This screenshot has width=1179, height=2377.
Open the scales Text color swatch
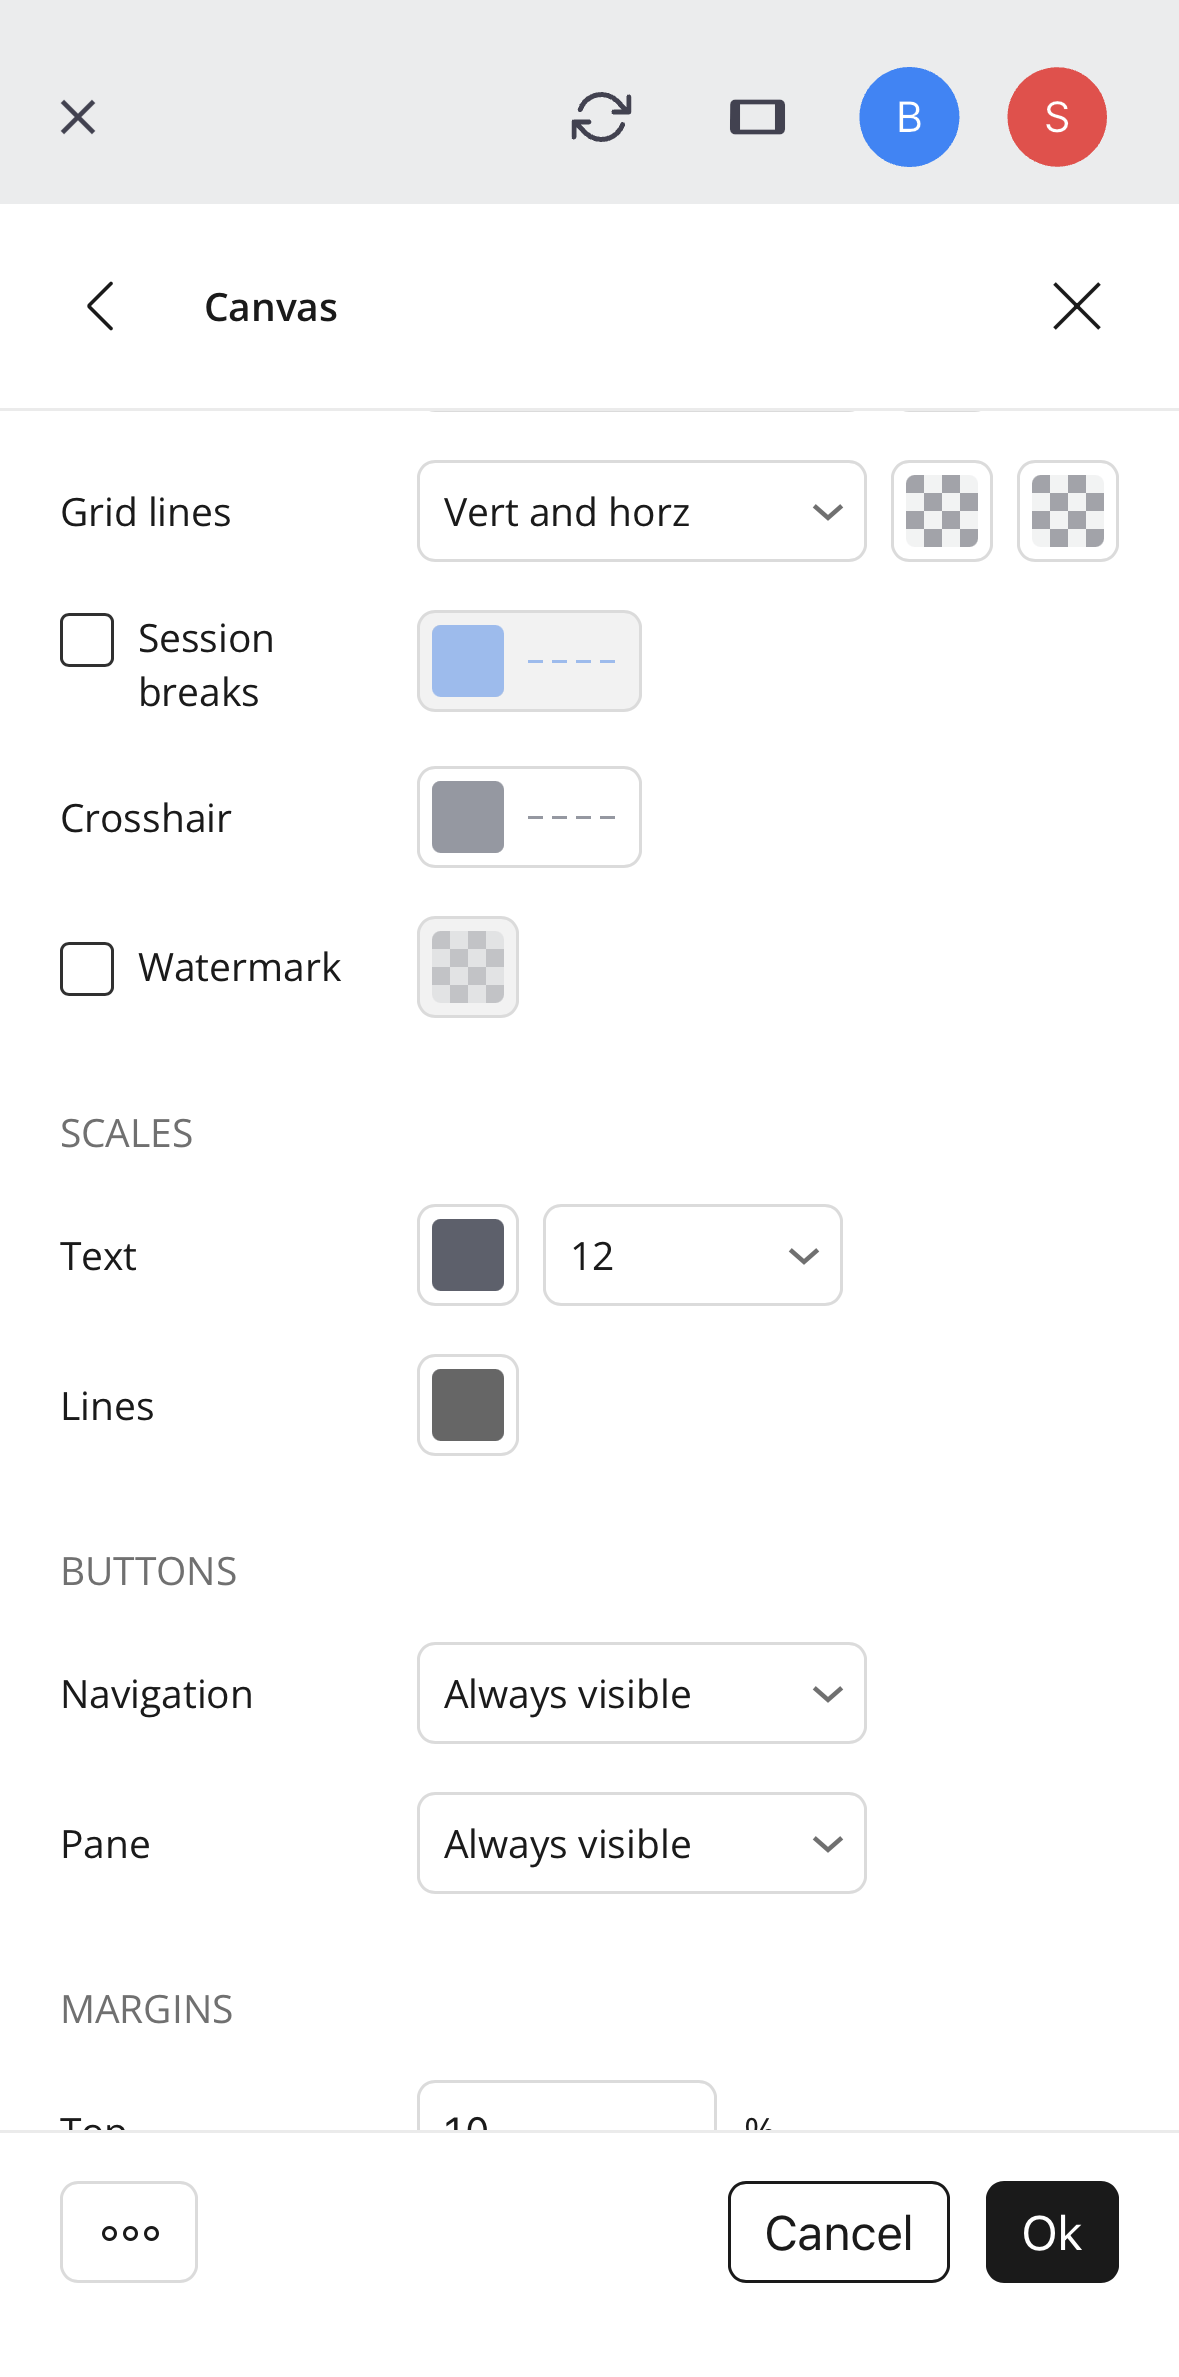(x=468, y=1255)
